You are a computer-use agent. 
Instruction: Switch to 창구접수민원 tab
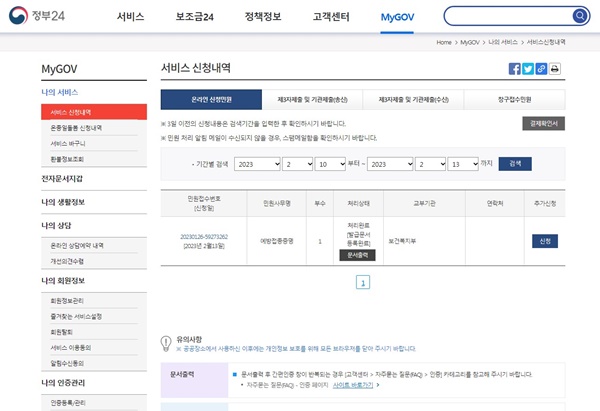pos(514,99)
